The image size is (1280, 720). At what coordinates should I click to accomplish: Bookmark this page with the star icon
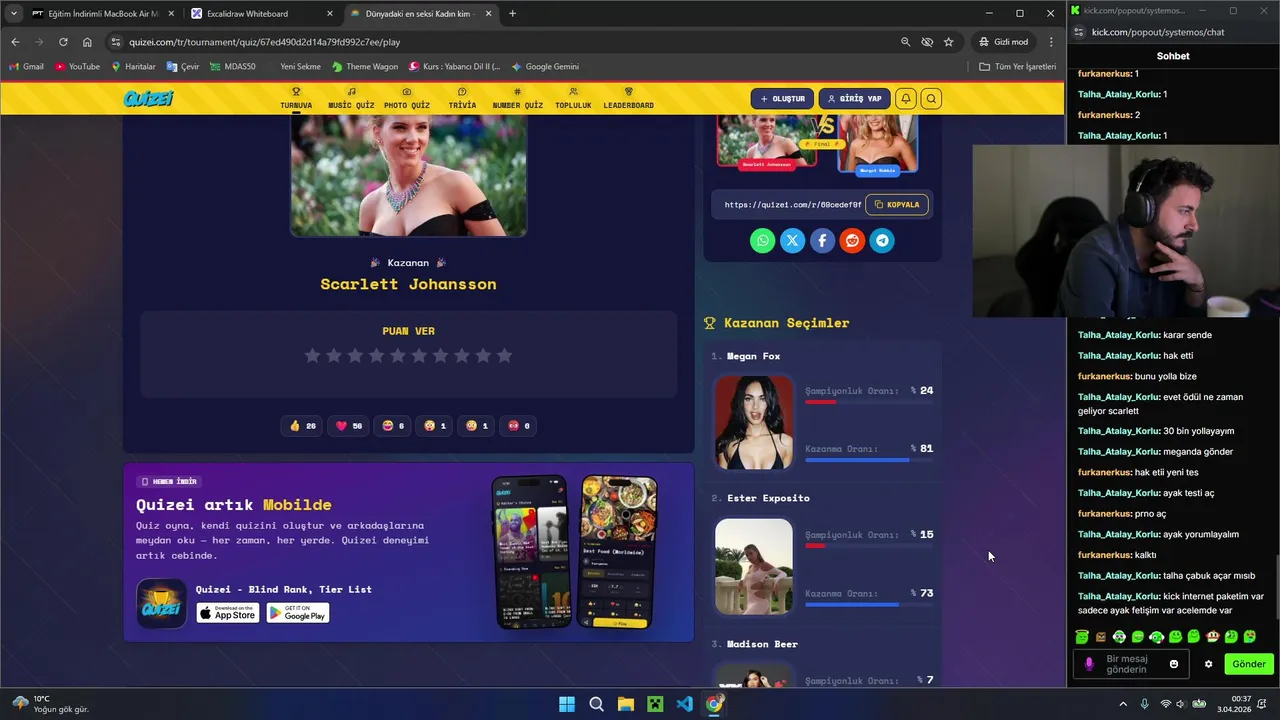click(x=948, y=42)
